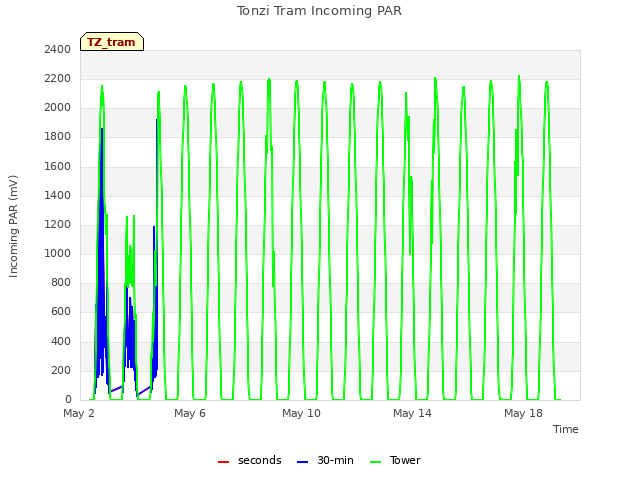Click the 600 y-axis tick label
The width and height of the screenshot is (640, 480).
(61, 311)
